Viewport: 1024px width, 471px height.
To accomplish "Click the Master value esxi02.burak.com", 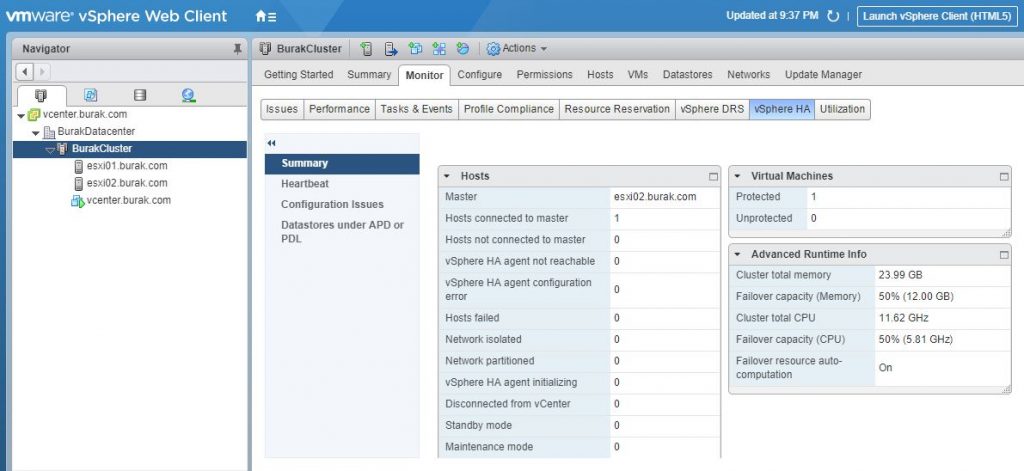I will (655, 197).
